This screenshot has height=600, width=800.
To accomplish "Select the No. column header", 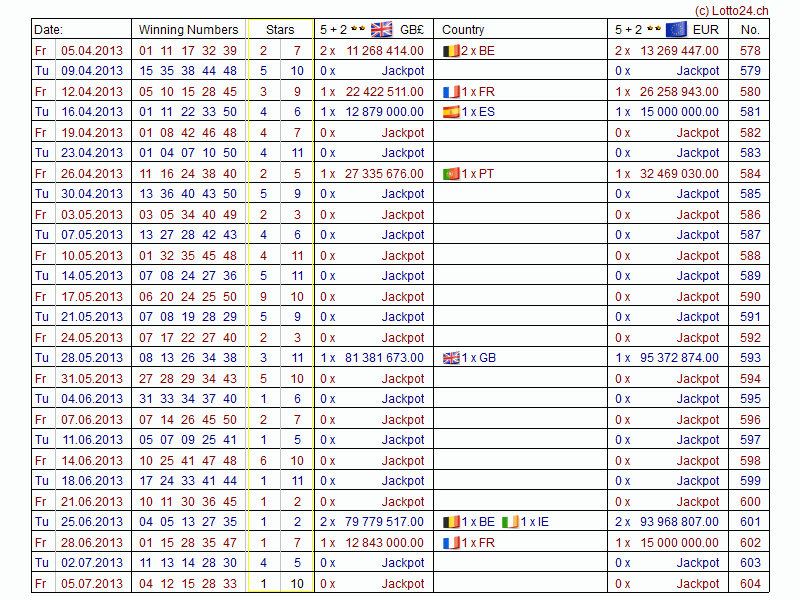I will (750, 30).
